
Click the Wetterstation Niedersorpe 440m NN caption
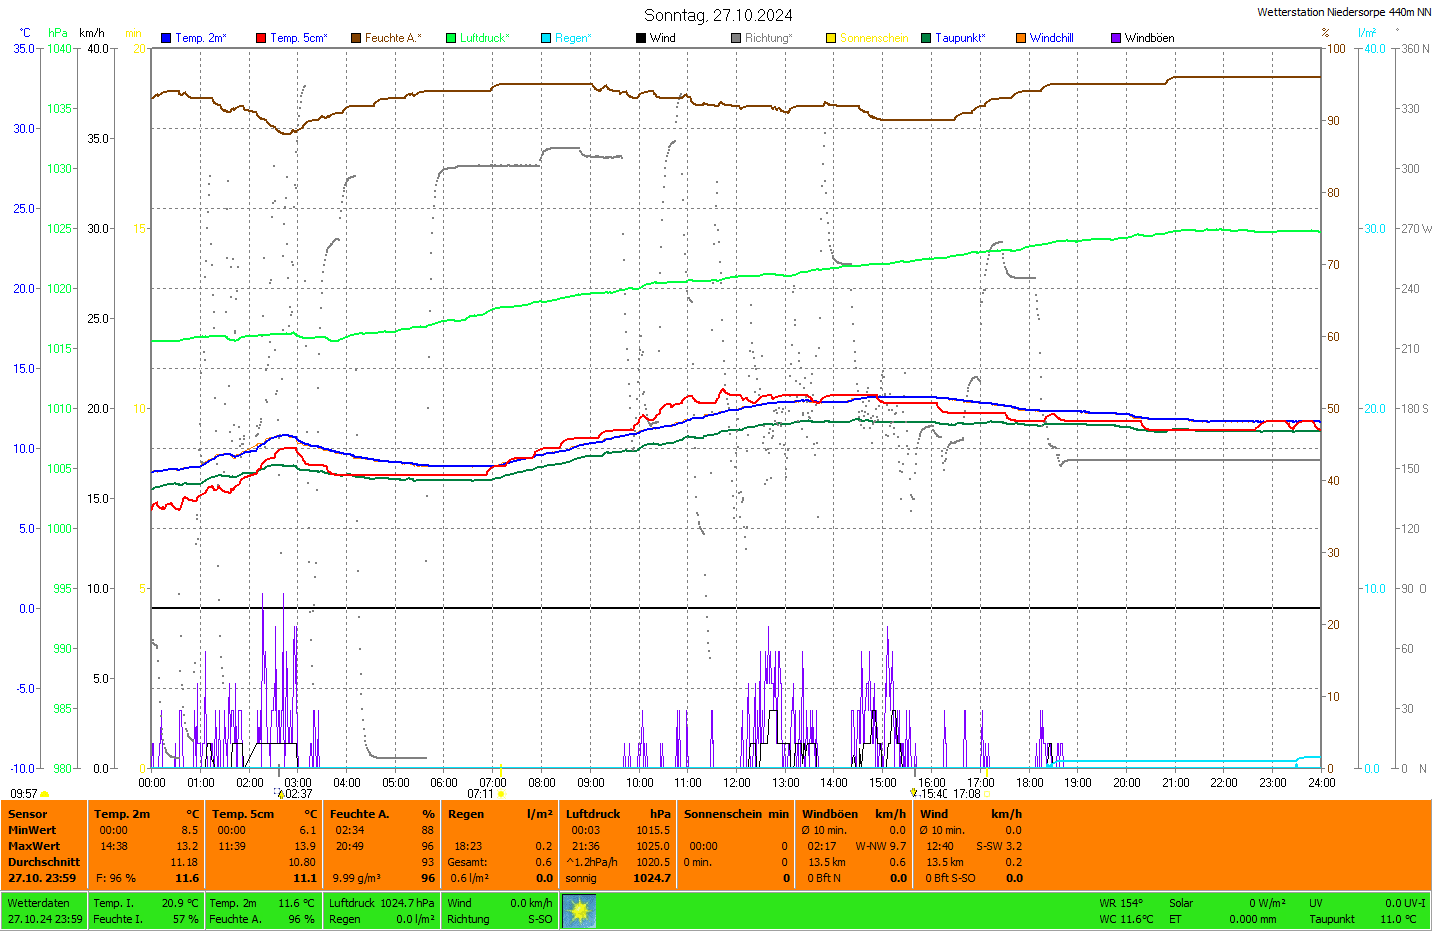click(1343, 12)
